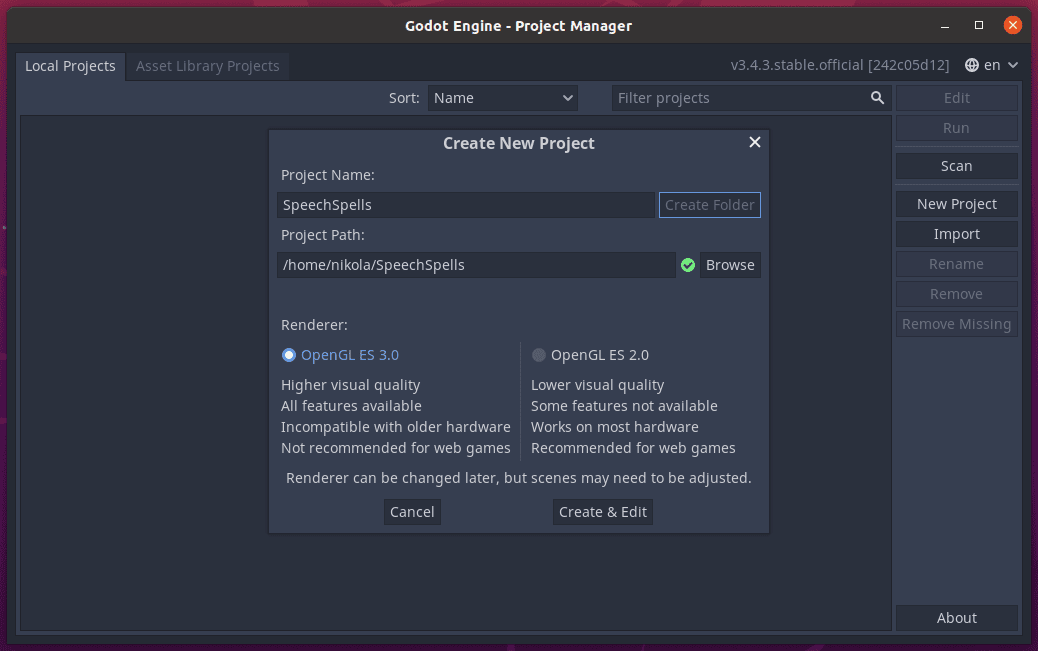
Task: Open the About dialog
Action: 957,618
